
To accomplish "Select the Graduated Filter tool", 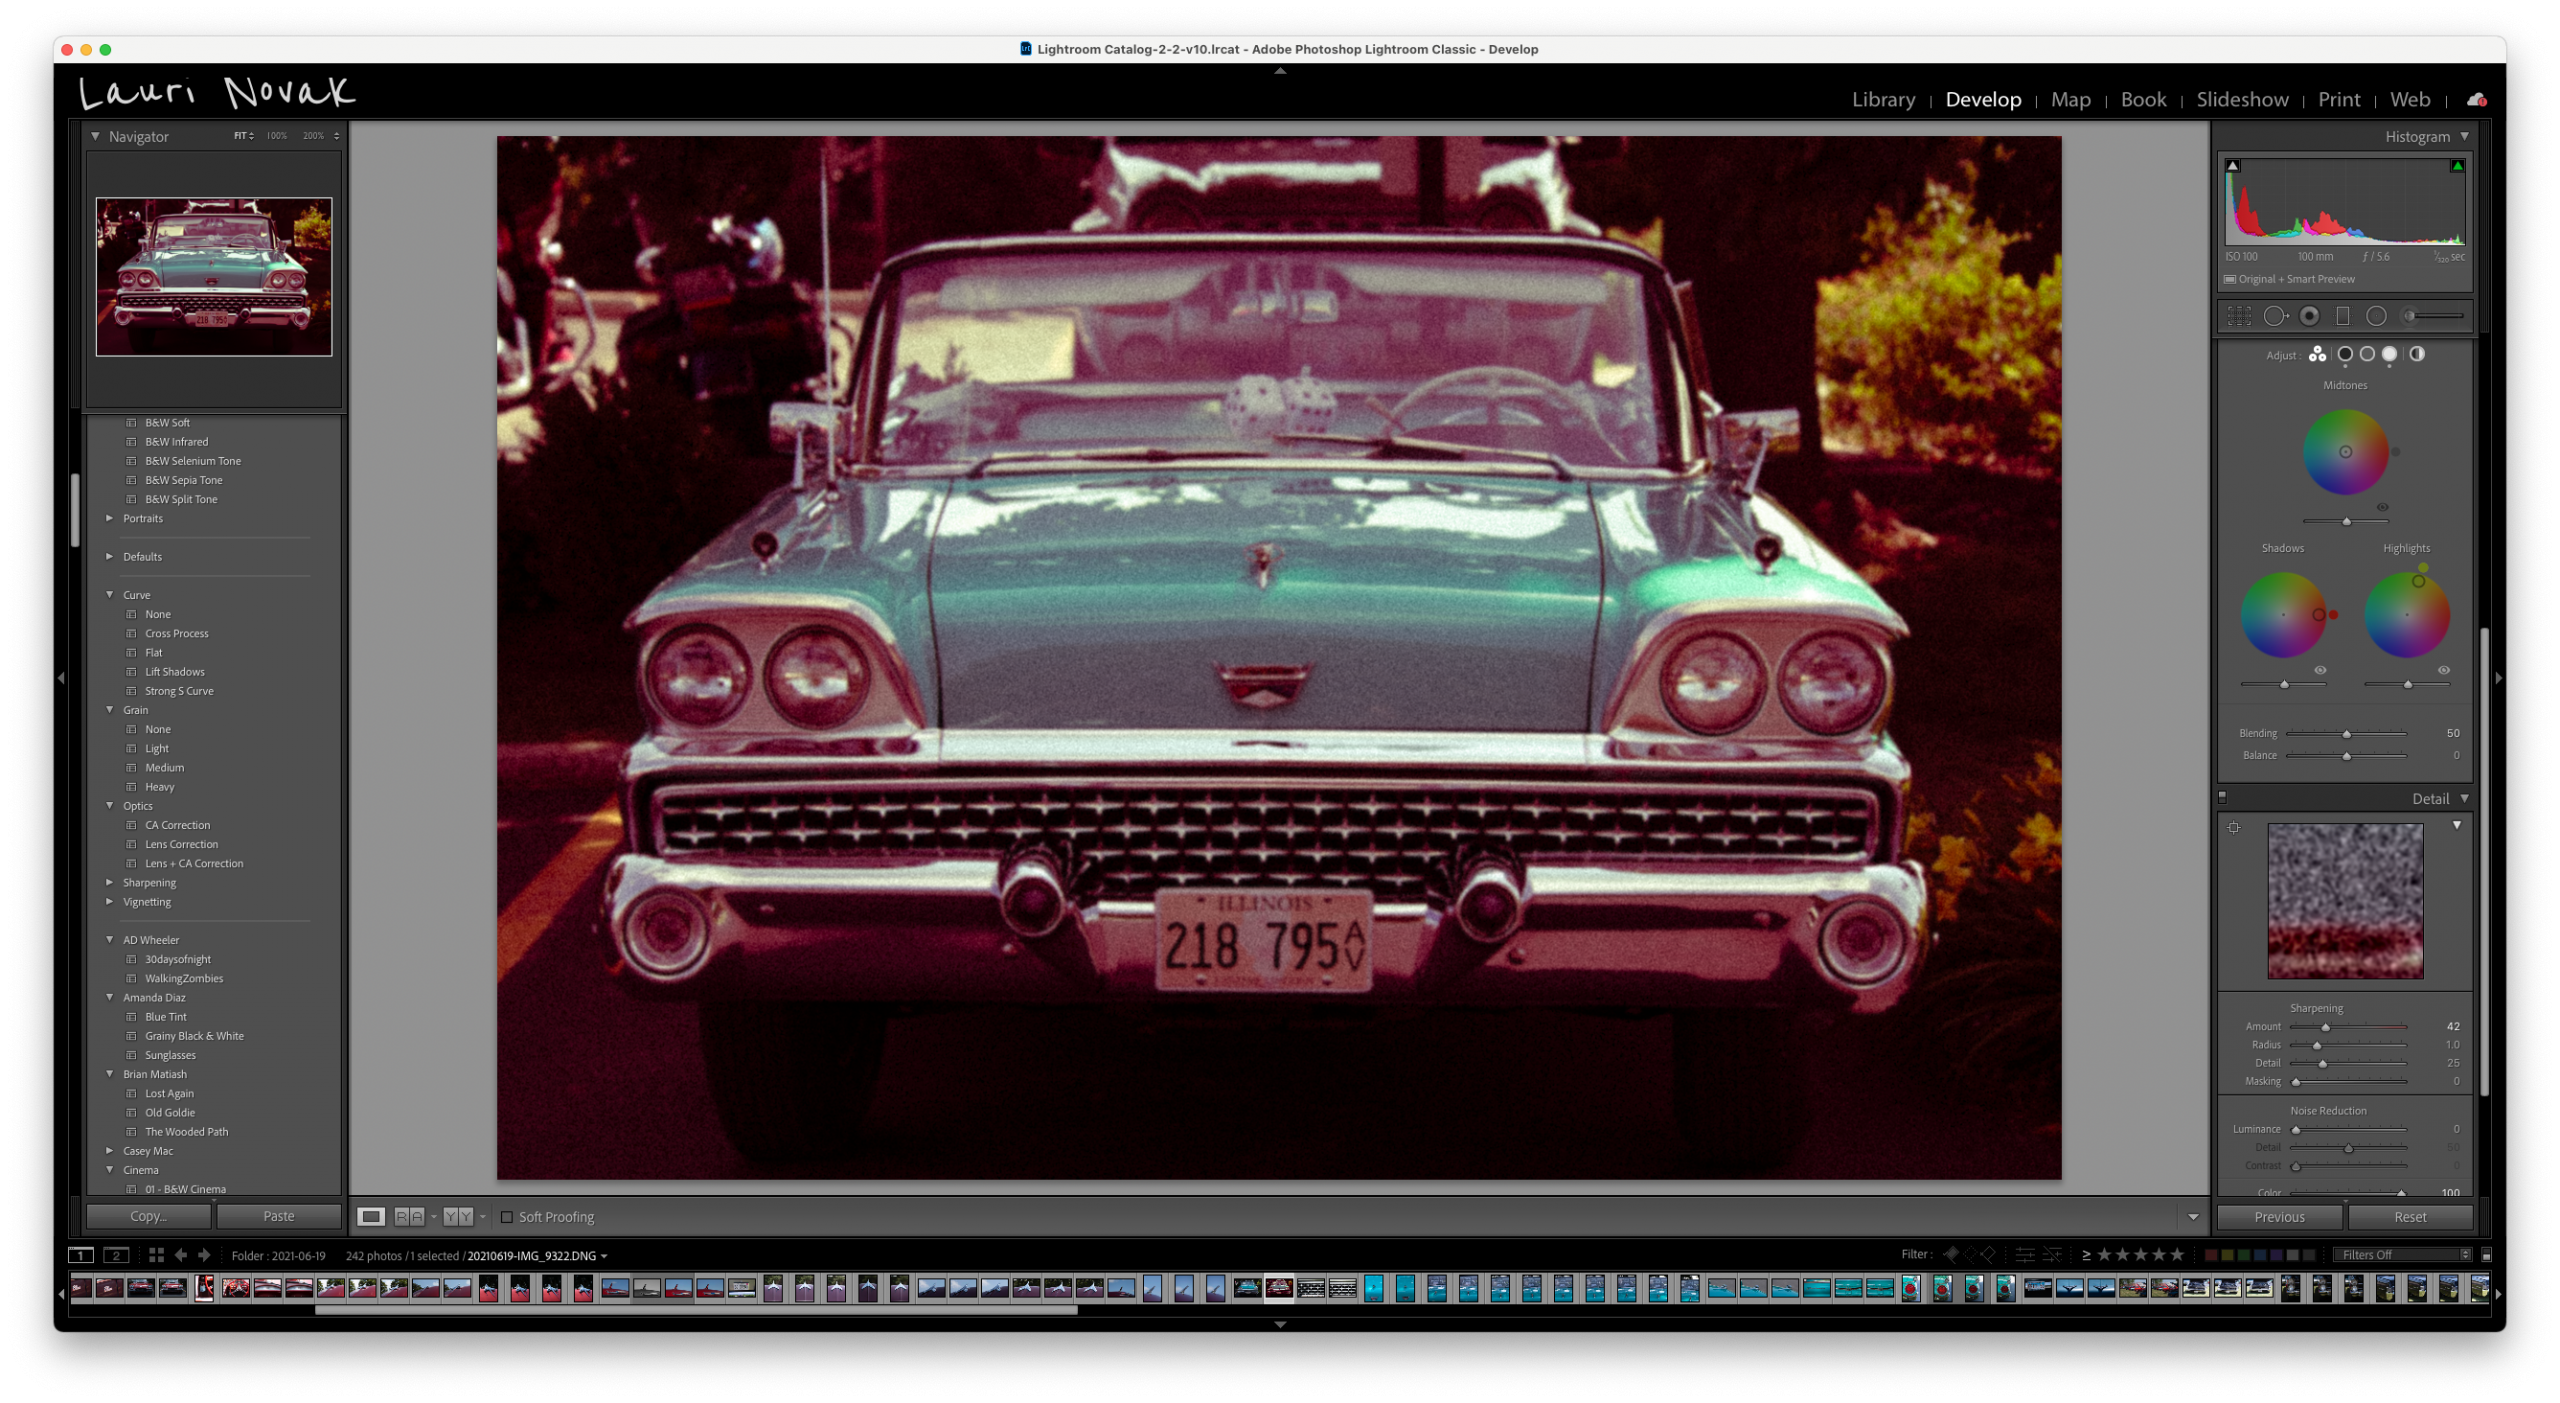I will [2343, 316].
